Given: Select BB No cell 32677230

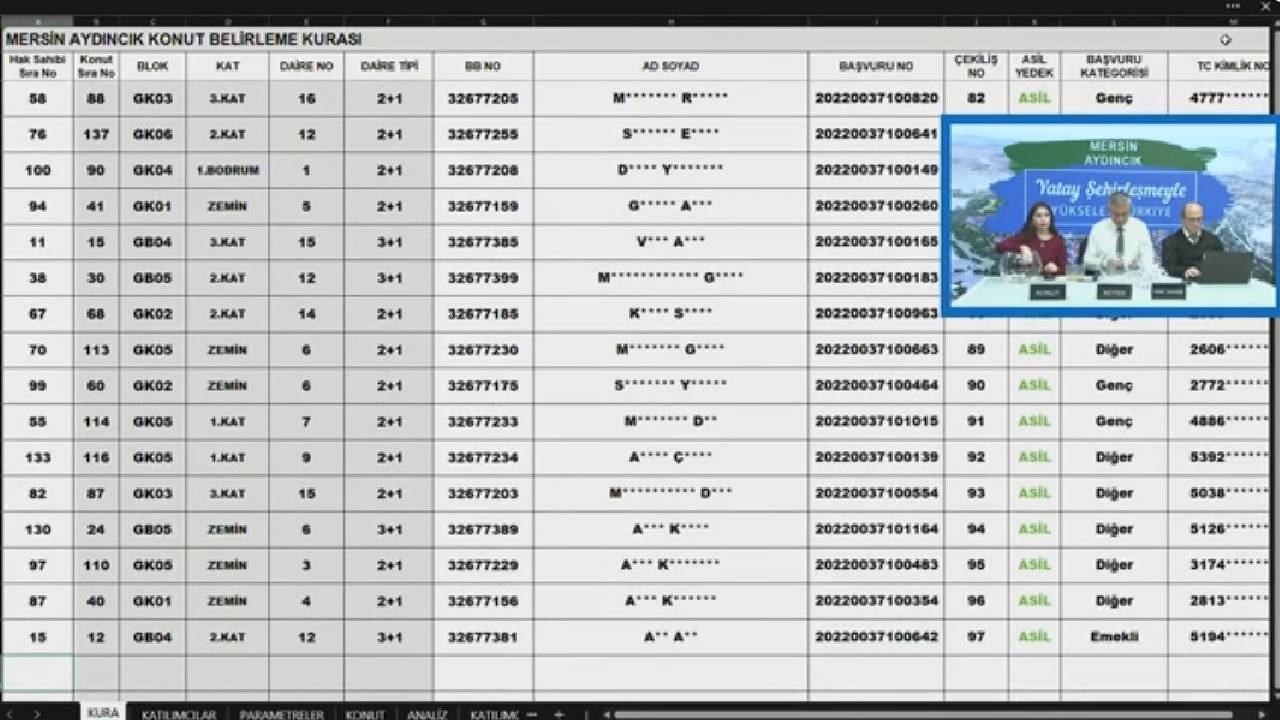Looking at the screenshot, I should (483, 350).
